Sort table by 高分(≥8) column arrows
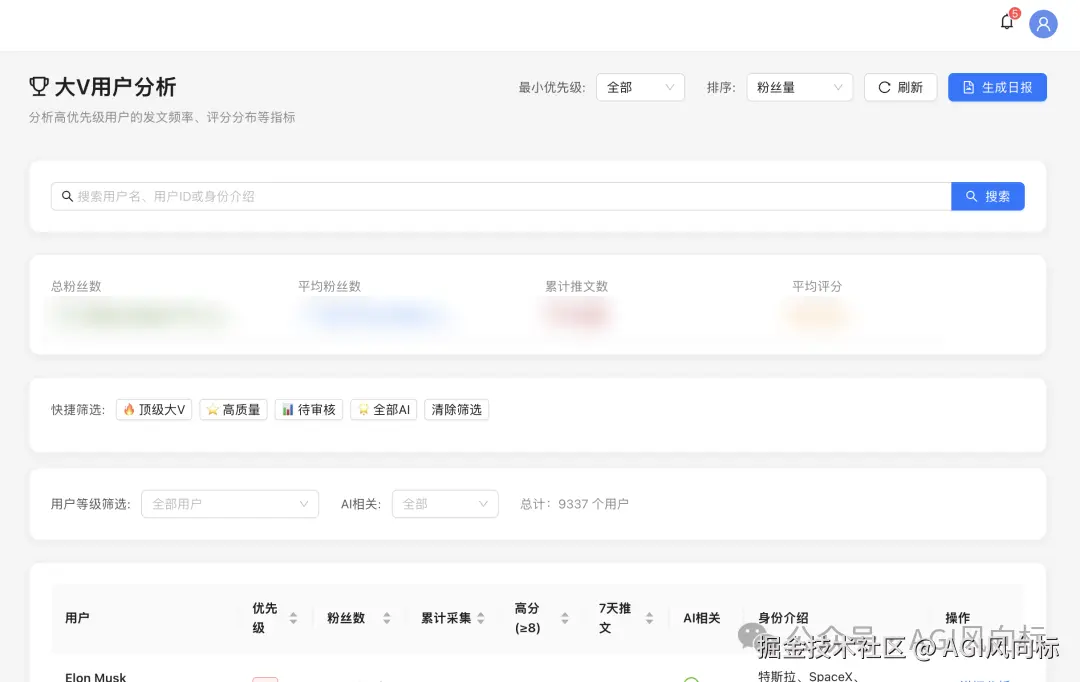1080x682 pixels. click(565, 618)
